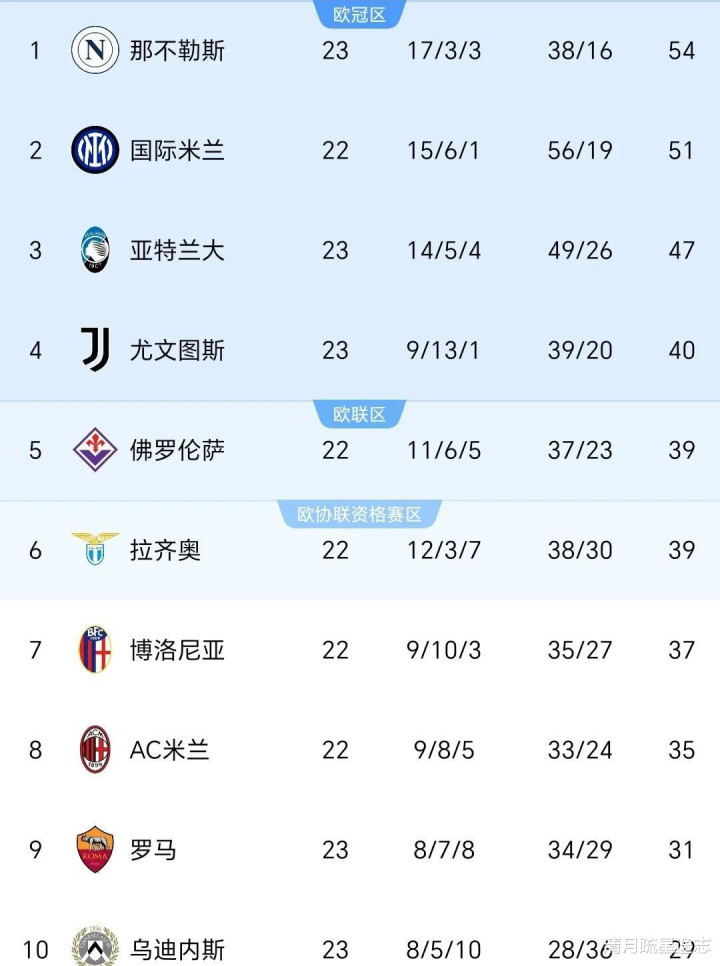Select the 欧冠区 zone label
Screen dimensions: 720x966
359,15
